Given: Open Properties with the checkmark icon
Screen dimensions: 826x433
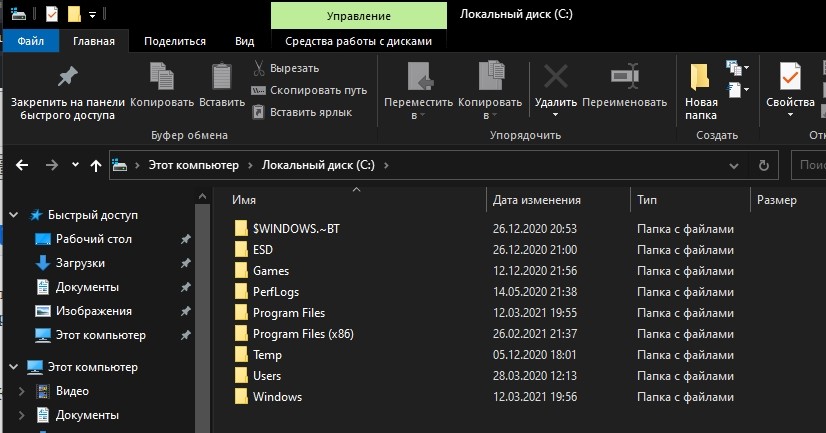Looking at the screenshot, I should tap(790, 77).
